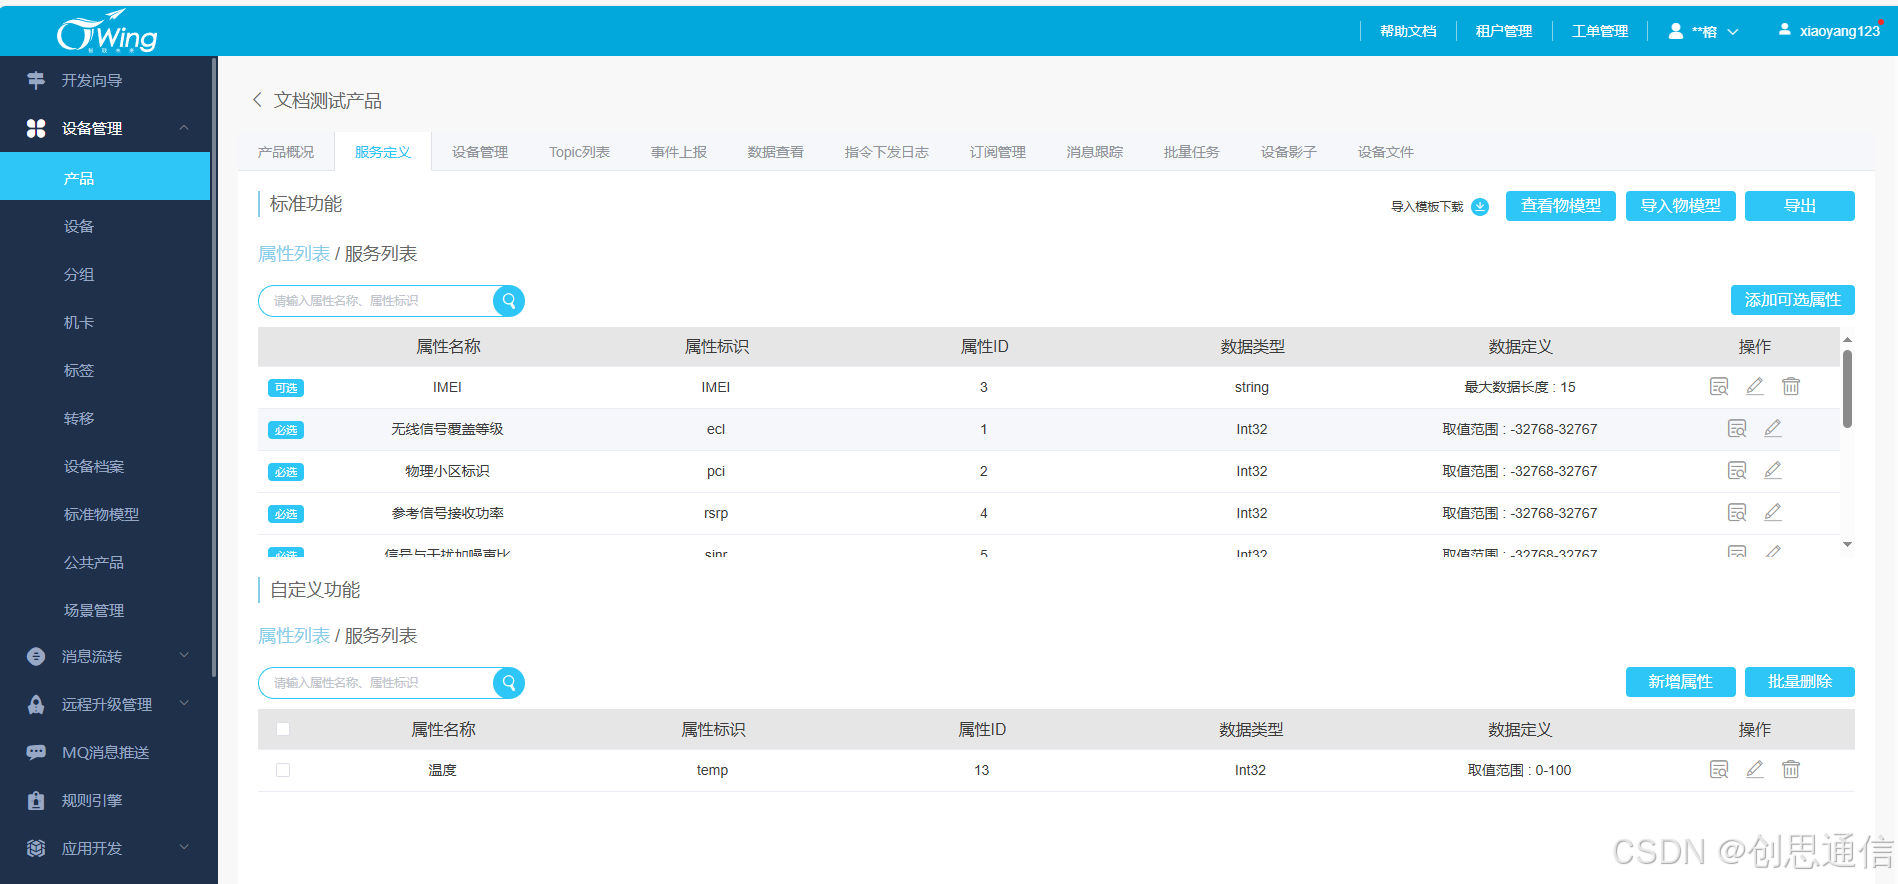The height and width of the screenshot is (884, 1898).
Task: Click the MQ消息推送 chat icon
Action: point(36,752)
